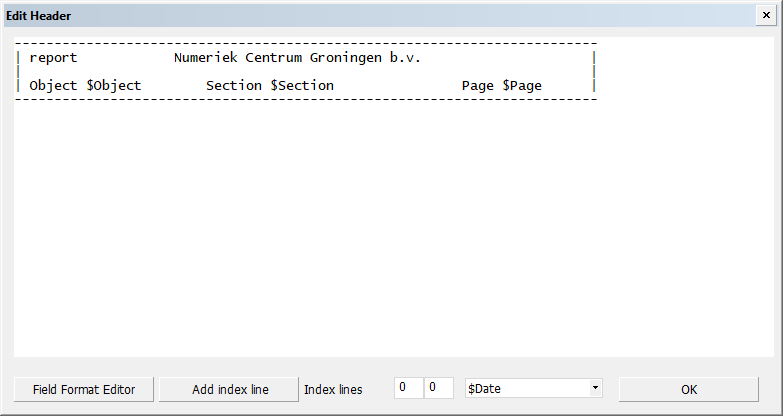Click the top dashed border line
Image resolution: width=783 pixels, height=416 pixels.
300,44
